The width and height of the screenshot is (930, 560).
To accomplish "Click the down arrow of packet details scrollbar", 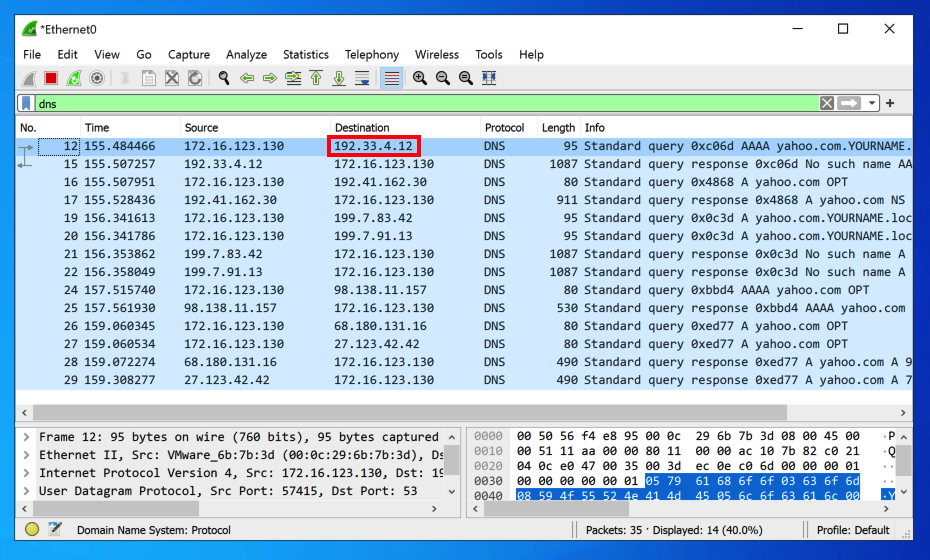I will tap(452, 491).
